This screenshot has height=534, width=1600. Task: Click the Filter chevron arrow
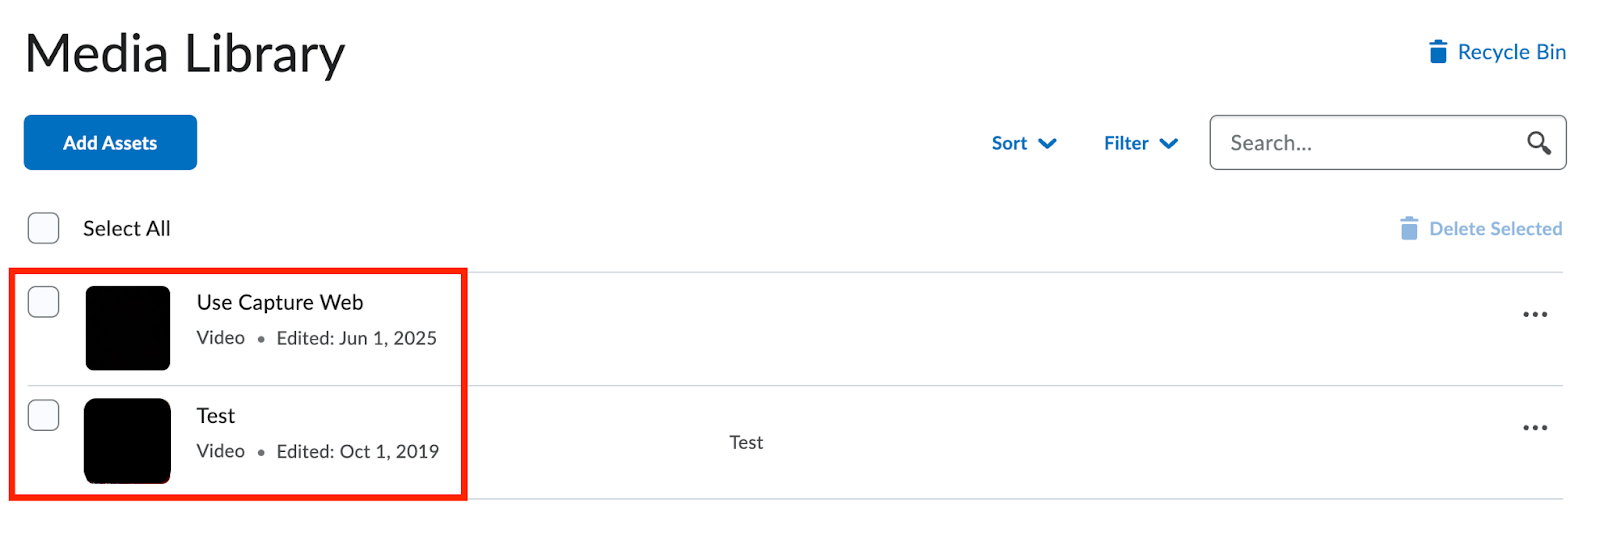(1168, 143)
